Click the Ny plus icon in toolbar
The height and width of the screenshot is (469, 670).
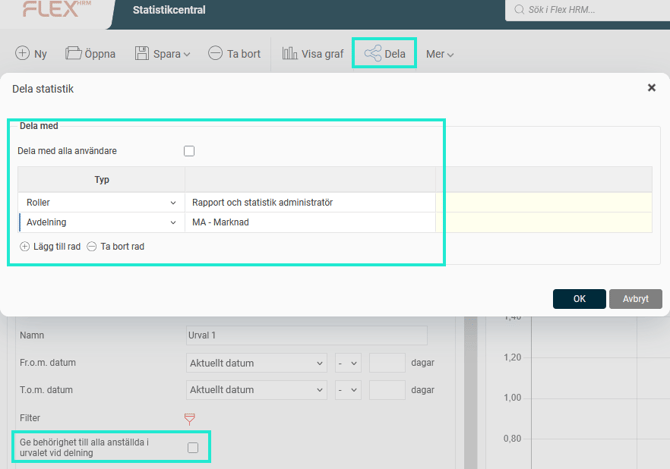pos(22,54)
